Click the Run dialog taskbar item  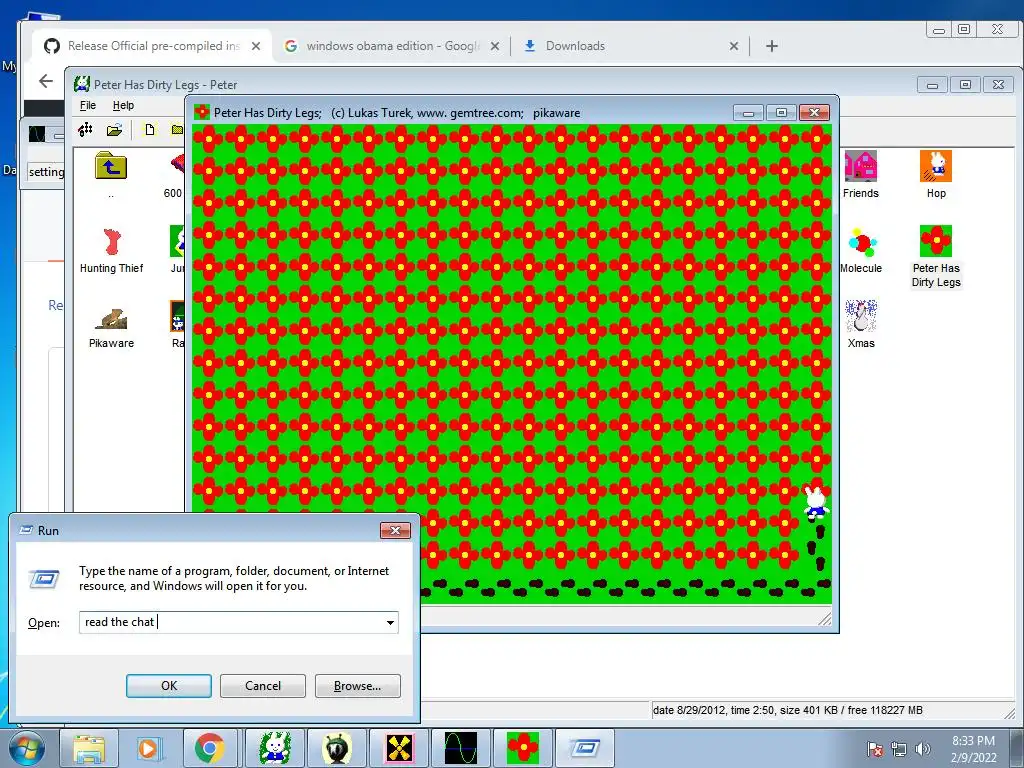(585, 748)
